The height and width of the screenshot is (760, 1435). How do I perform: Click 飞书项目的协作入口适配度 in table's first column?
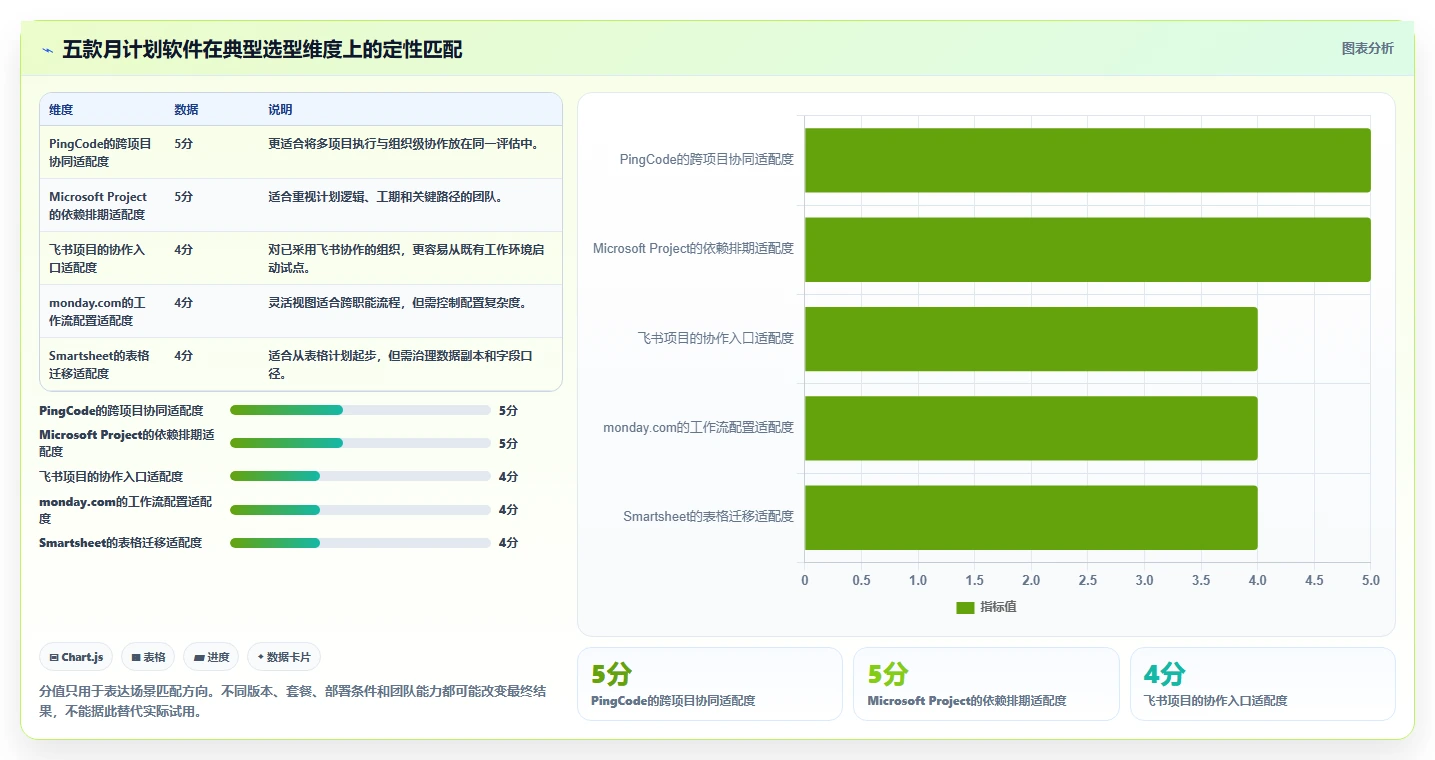[97, 258]
